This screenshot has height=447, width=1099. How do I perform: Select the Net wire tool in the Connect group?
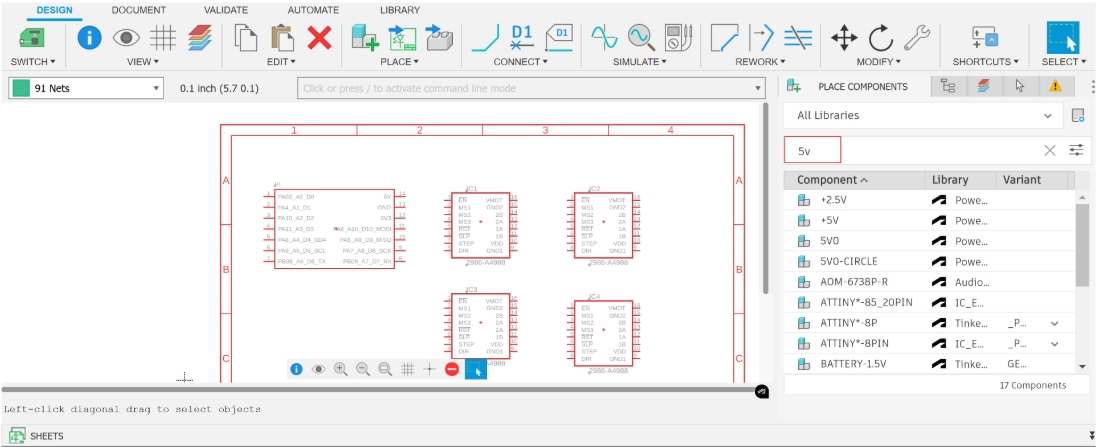pyautogui.click(x=485, y=38)
